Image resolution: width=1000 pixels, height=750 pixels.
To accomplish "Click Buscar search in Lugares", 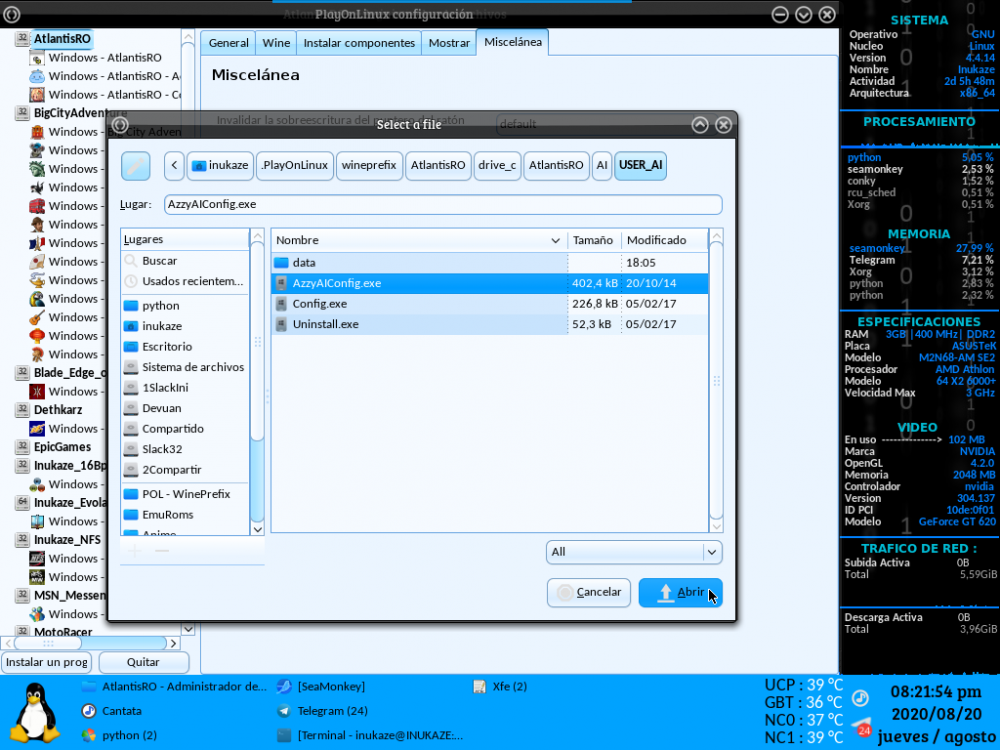I will coord(159,261).
